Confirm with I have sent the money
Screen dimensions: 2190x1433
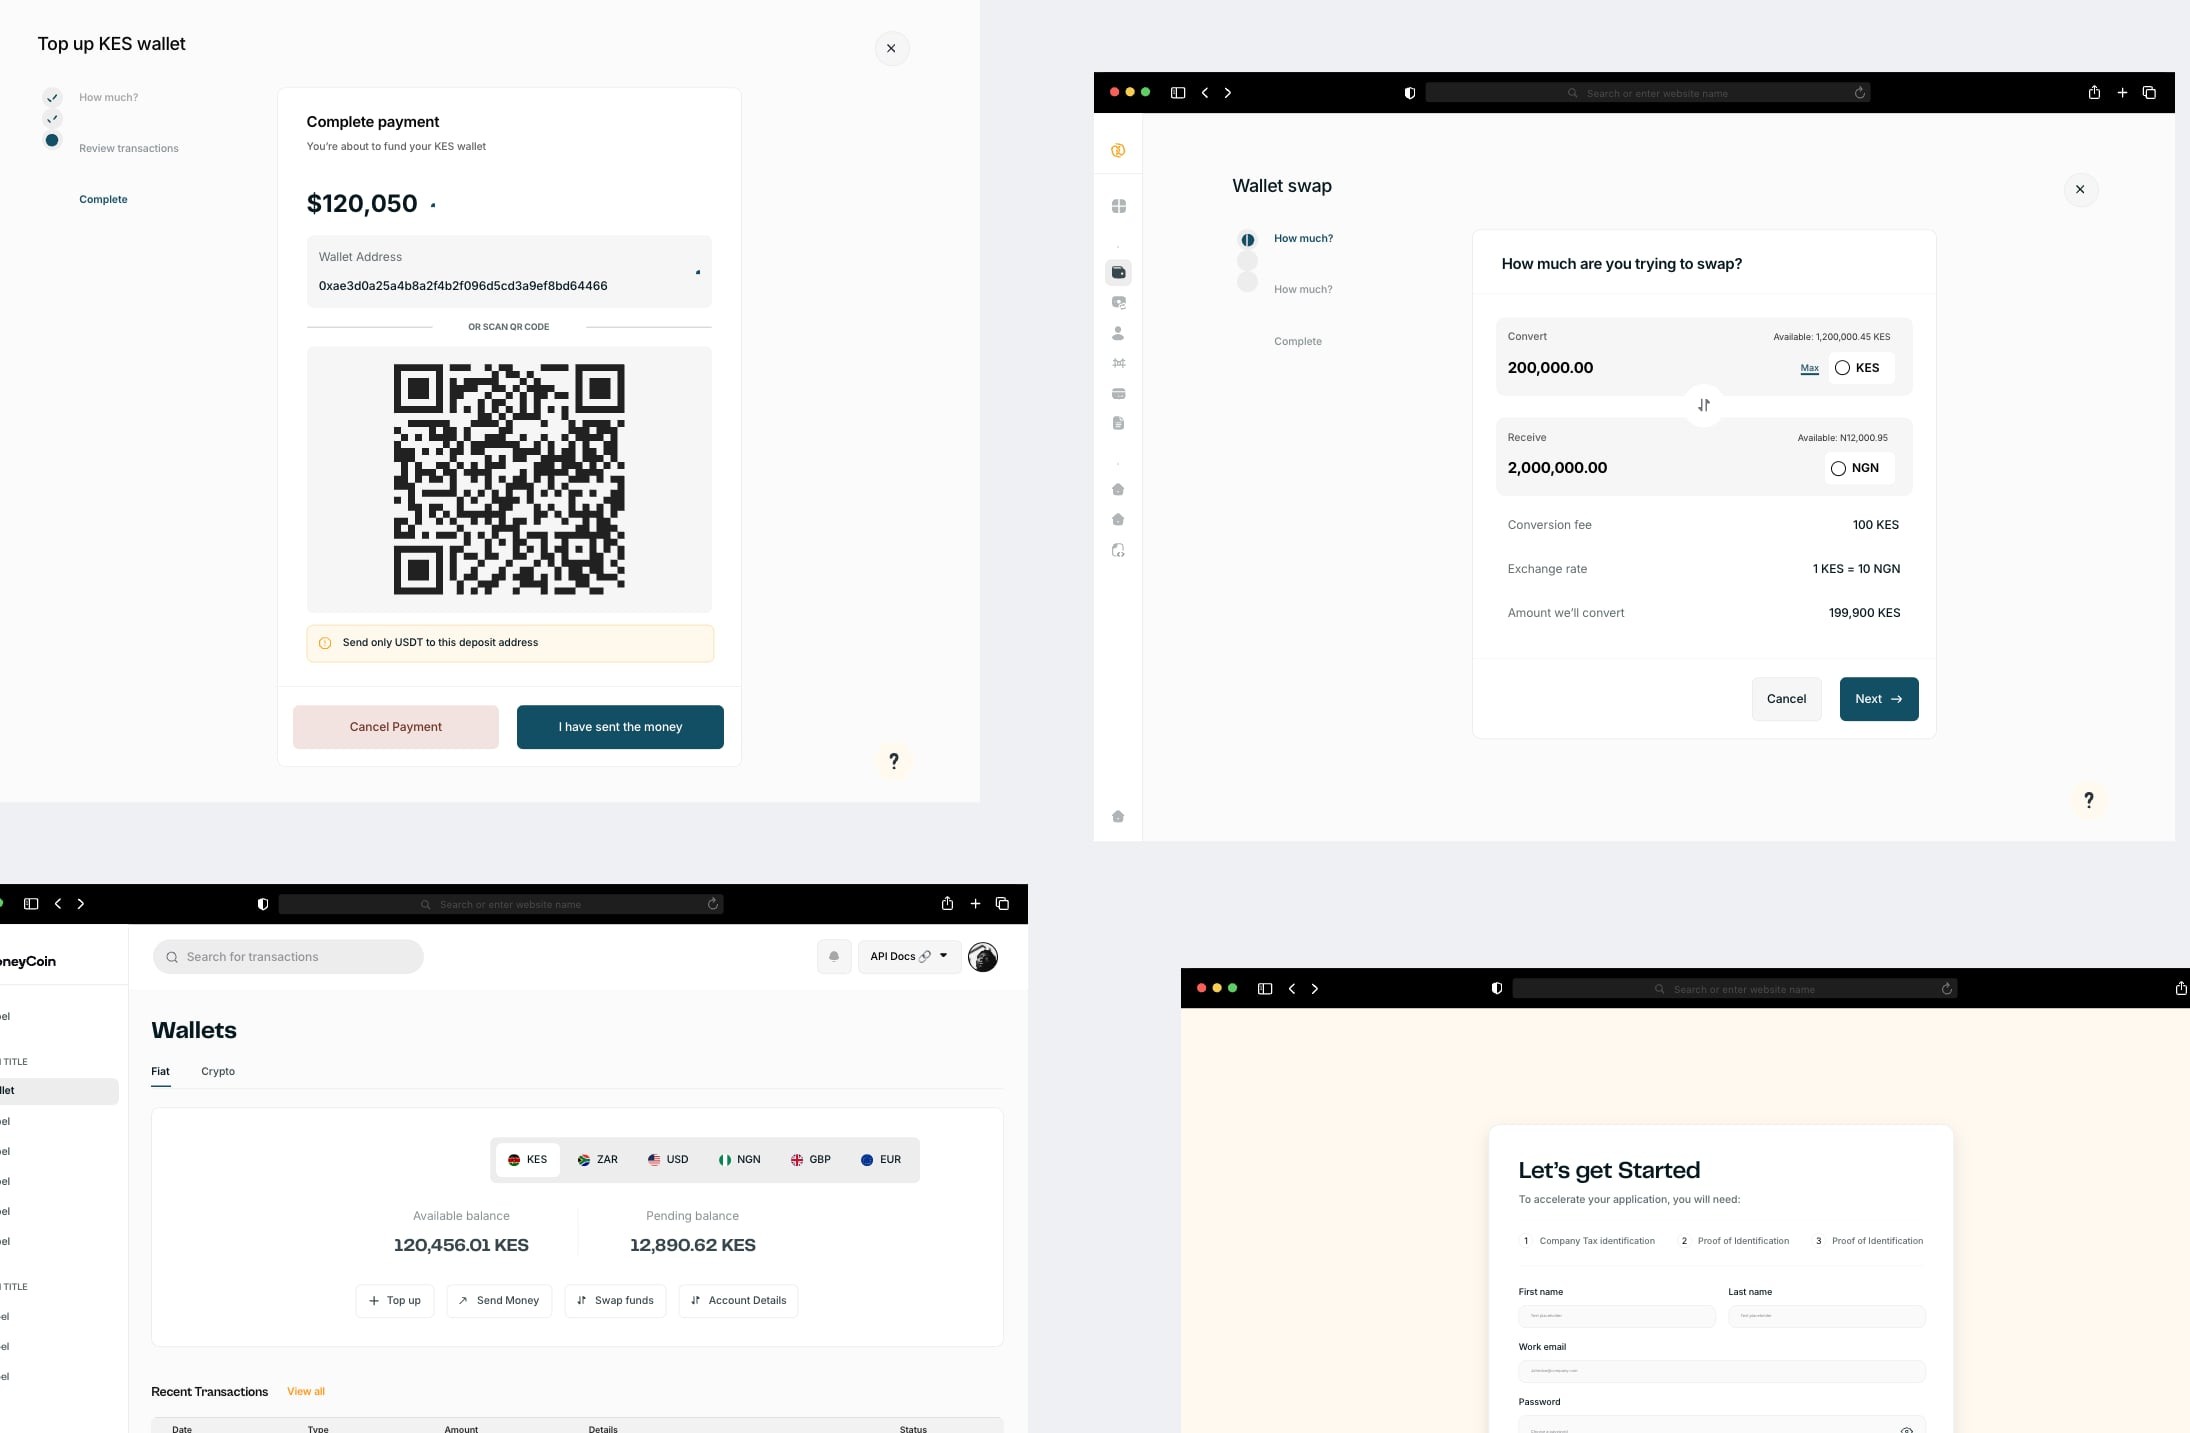[620, 727]
